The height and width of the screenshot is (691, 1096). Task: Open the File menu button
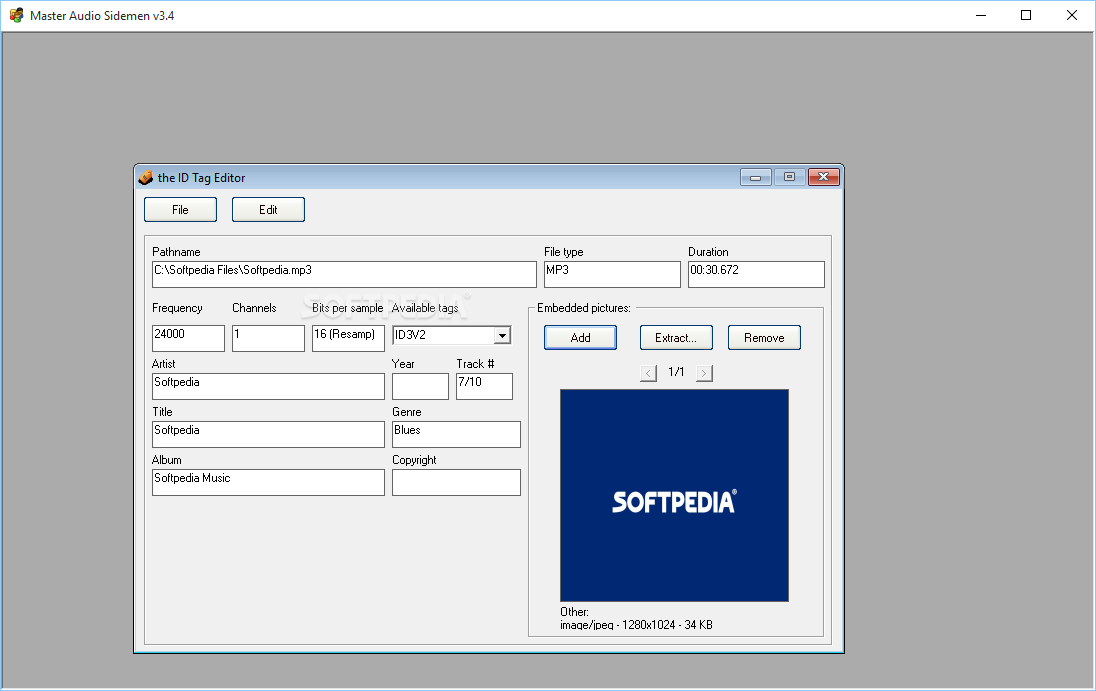(x=180, y=210)
